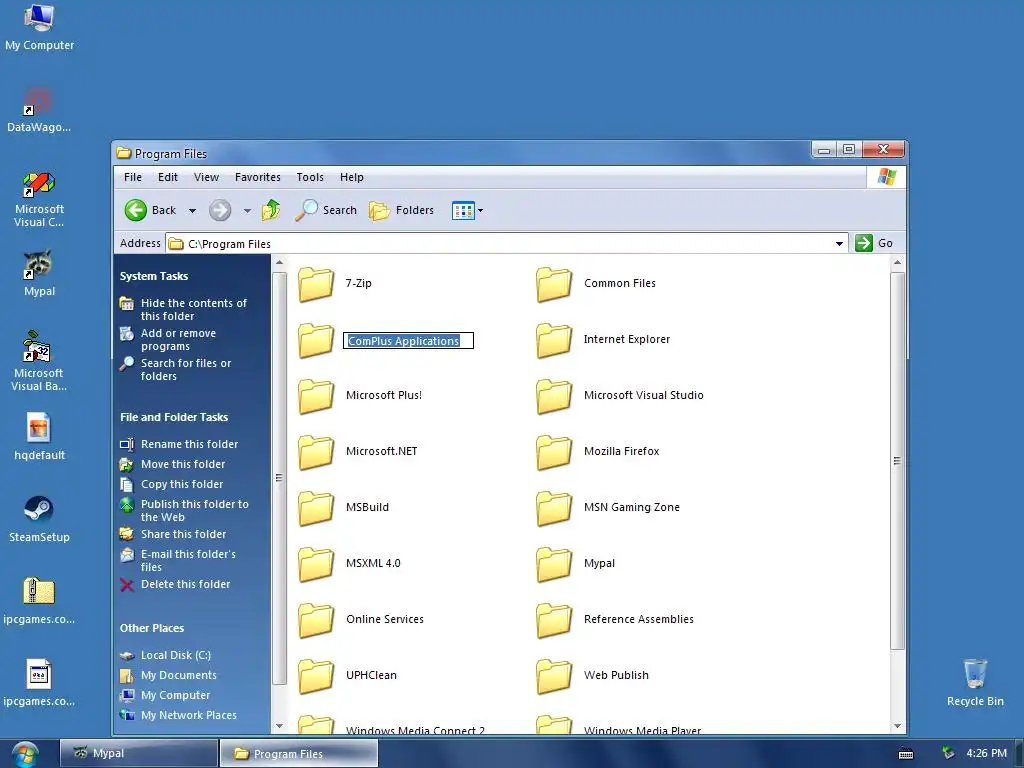Click Copy this folder task
1024x768 pixels.
click(182, 485)
